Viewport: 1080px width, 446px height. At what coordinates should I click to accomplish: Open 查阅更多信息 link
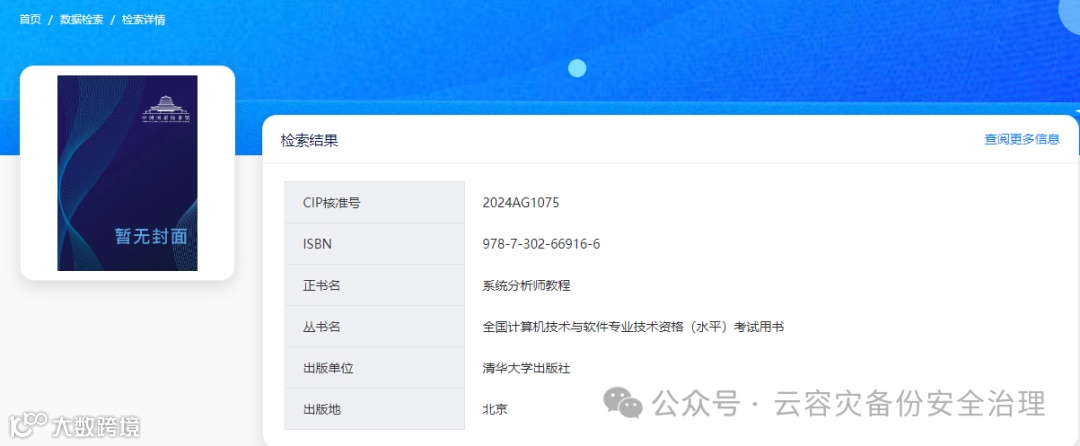(1021, 139)
